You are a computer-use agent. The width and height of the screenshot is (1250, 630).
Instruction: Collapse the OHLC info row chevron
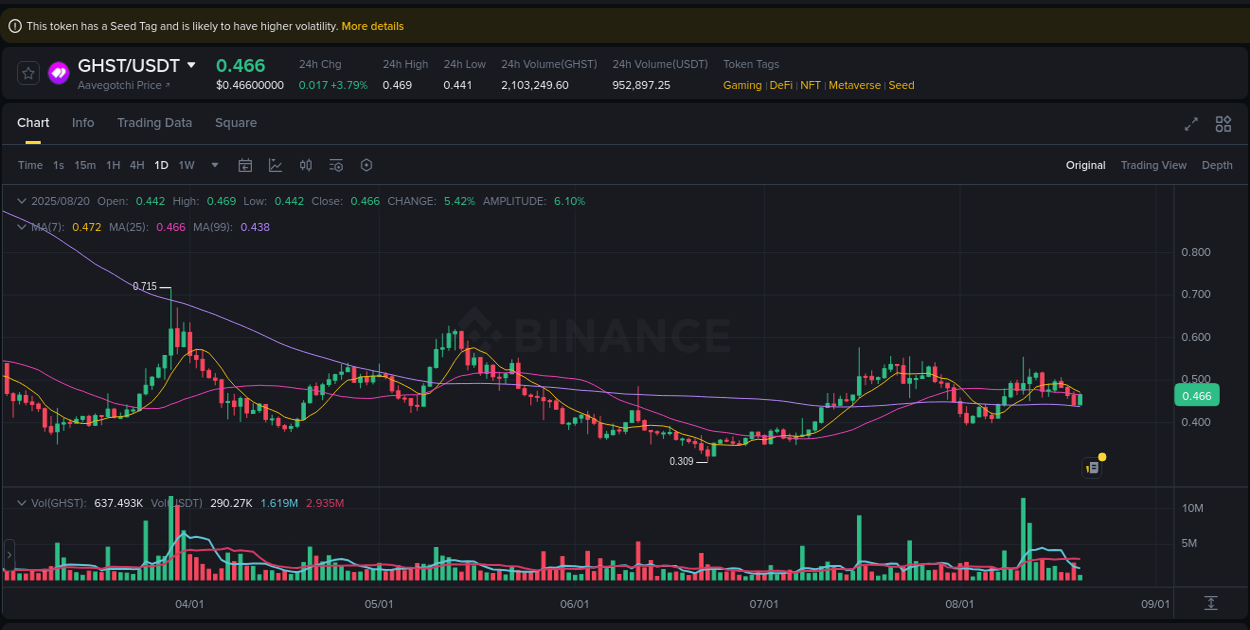20,201
